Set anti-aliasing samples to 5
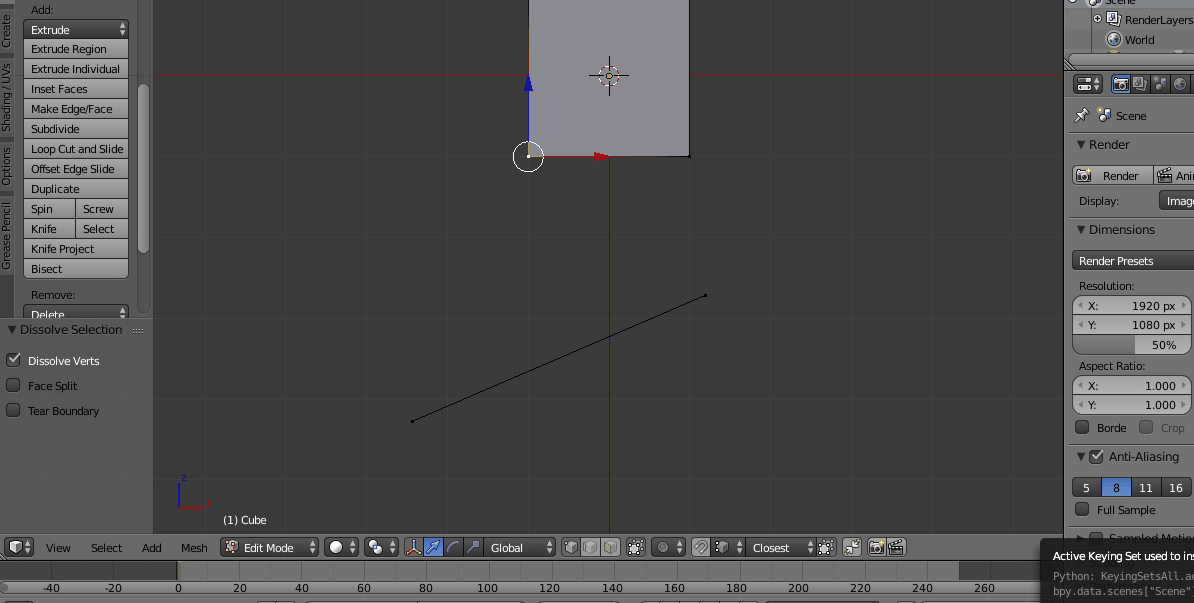This screenshot has width=1194, height=603. point(1087,487)
